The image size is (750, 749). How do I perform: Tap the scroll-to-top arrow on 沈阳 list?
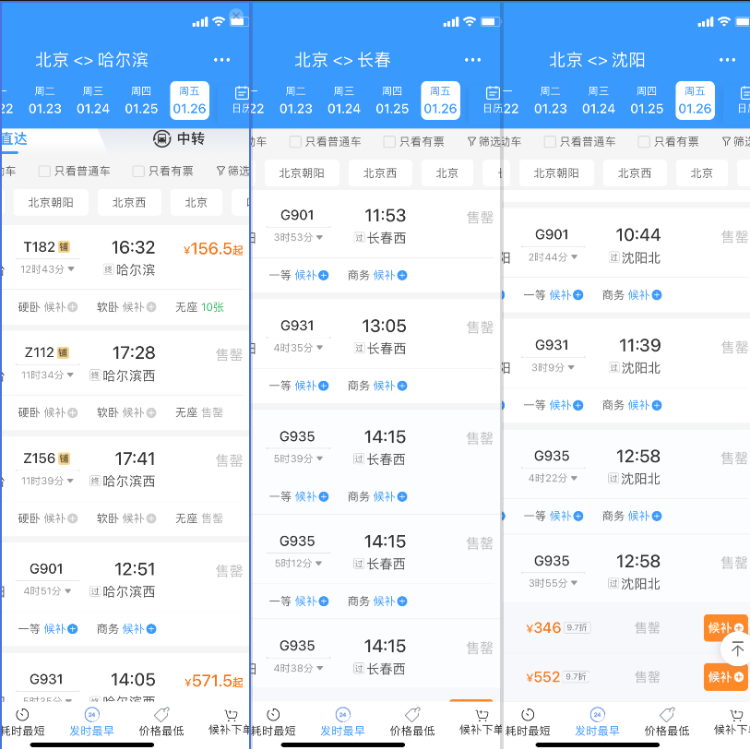737,650
